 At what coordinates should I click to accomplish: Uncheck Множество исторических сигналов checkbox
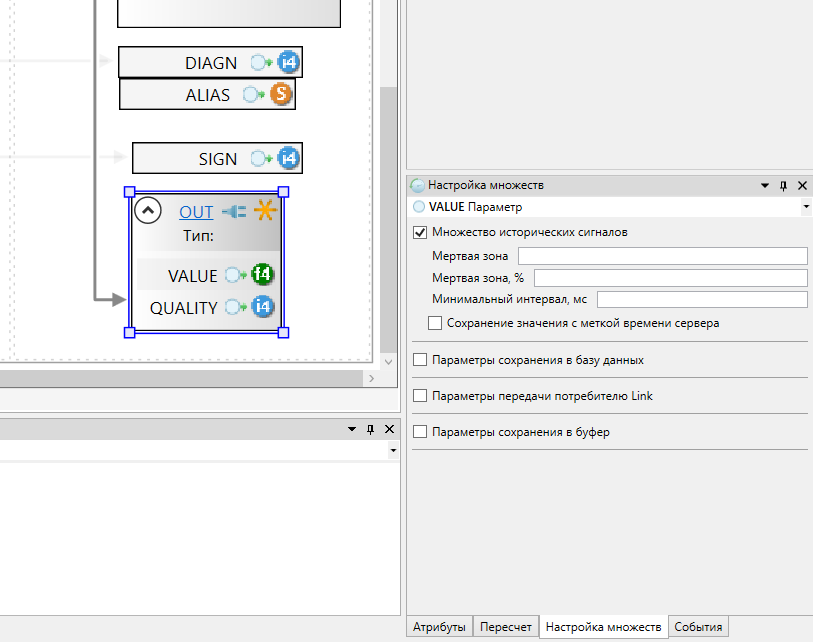420,232
